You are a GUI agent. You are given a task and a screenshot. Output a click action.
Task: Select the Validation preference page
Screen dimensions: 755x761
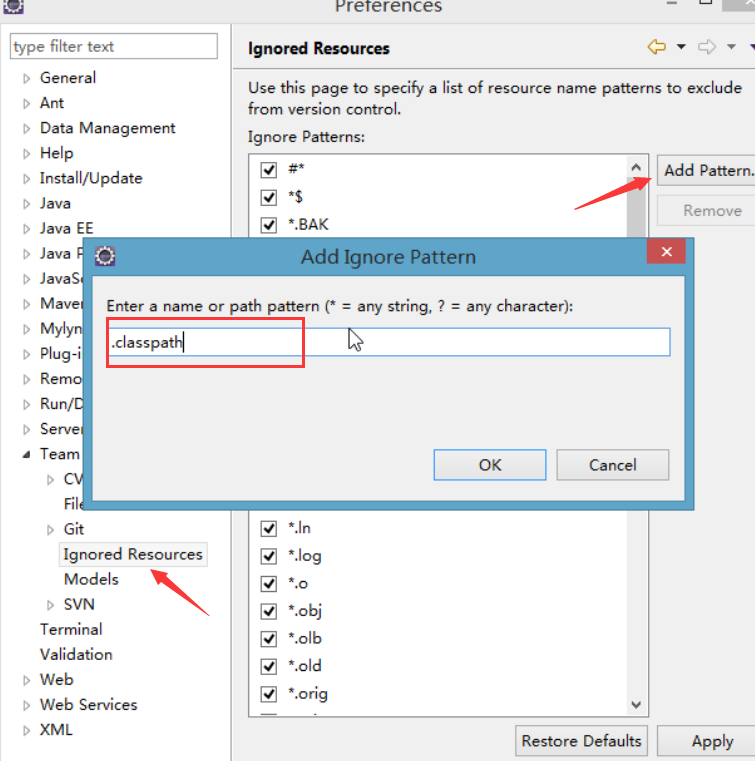coord(76,655)
